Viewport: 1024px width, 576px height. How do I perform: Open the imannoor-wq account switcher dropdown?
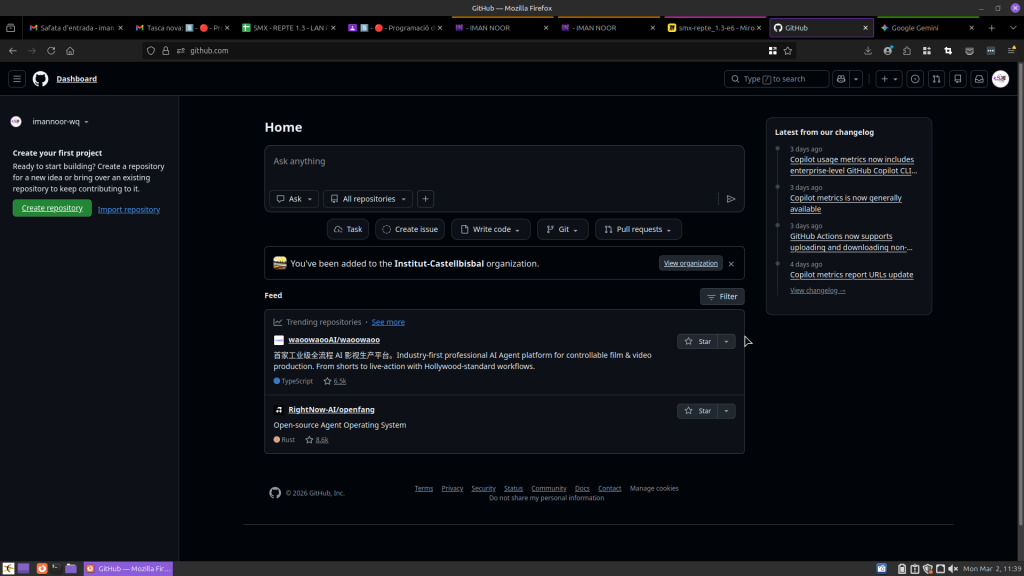pos(60,122)
